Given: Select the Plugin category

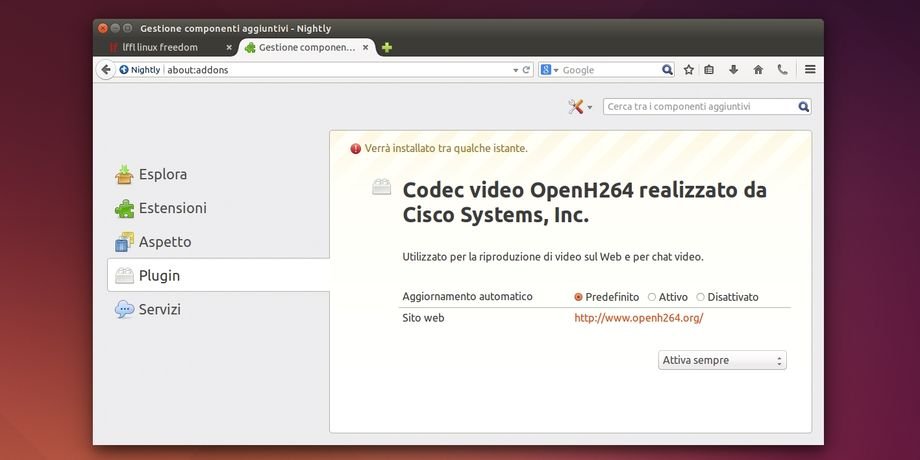Looking at the screenshot, I should [x=218, y=275].
